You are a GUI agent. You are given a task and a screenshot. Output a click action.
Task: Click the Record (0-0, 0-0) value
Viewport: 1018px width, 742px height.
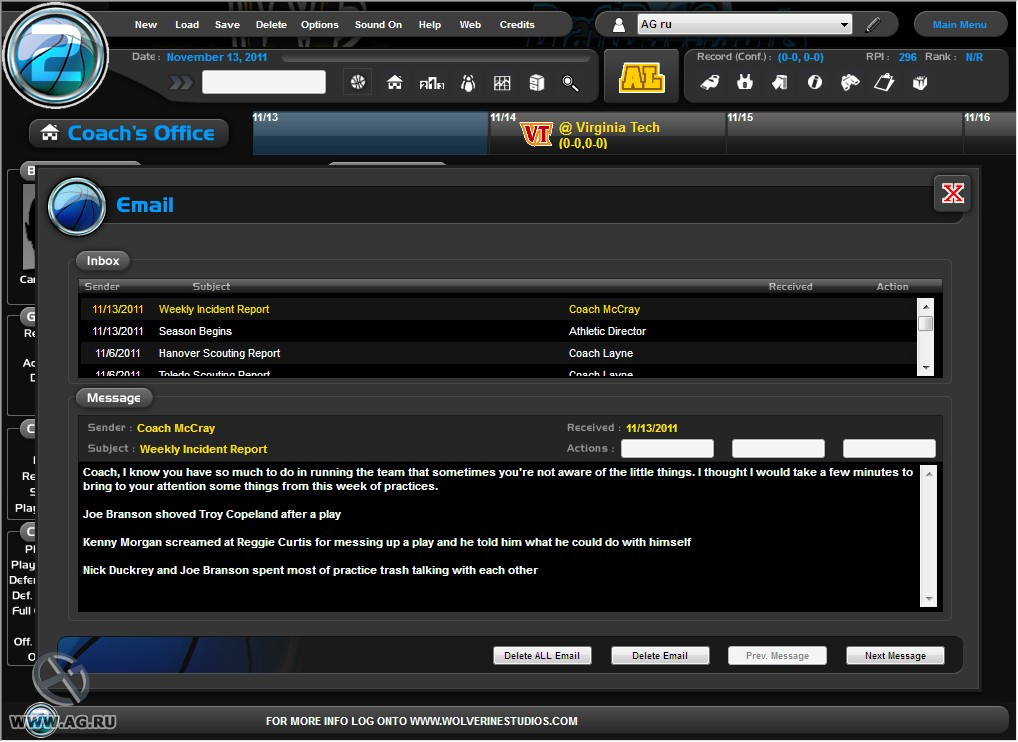(x=801, y=57)
